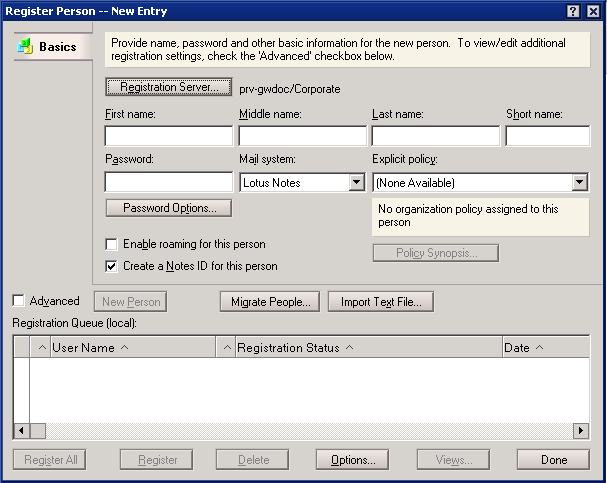Click the Register button
This screenshot has width=607, height=483.
click(x=156, y=459)
